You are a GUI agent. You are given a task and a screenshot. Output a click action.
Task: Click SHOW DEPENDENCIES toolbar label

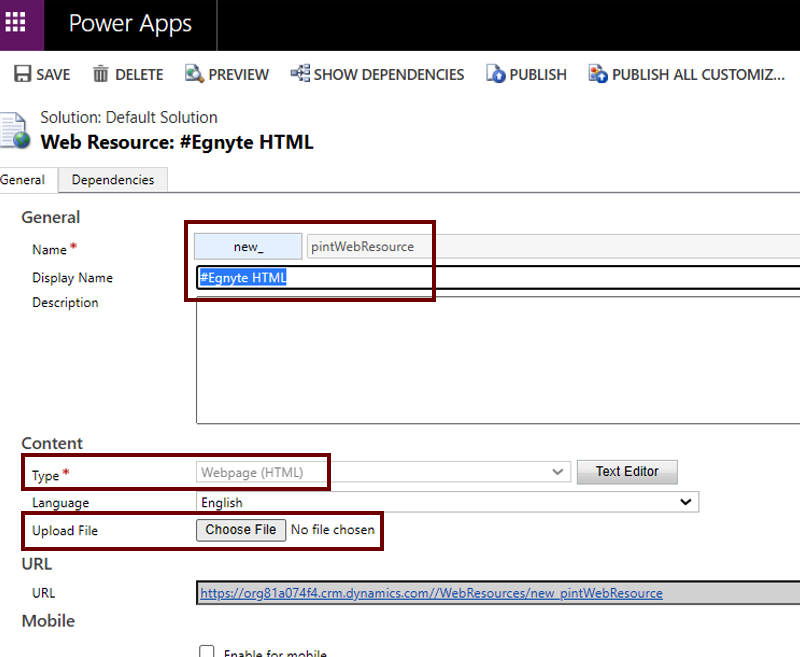click(x=389, y=75)
